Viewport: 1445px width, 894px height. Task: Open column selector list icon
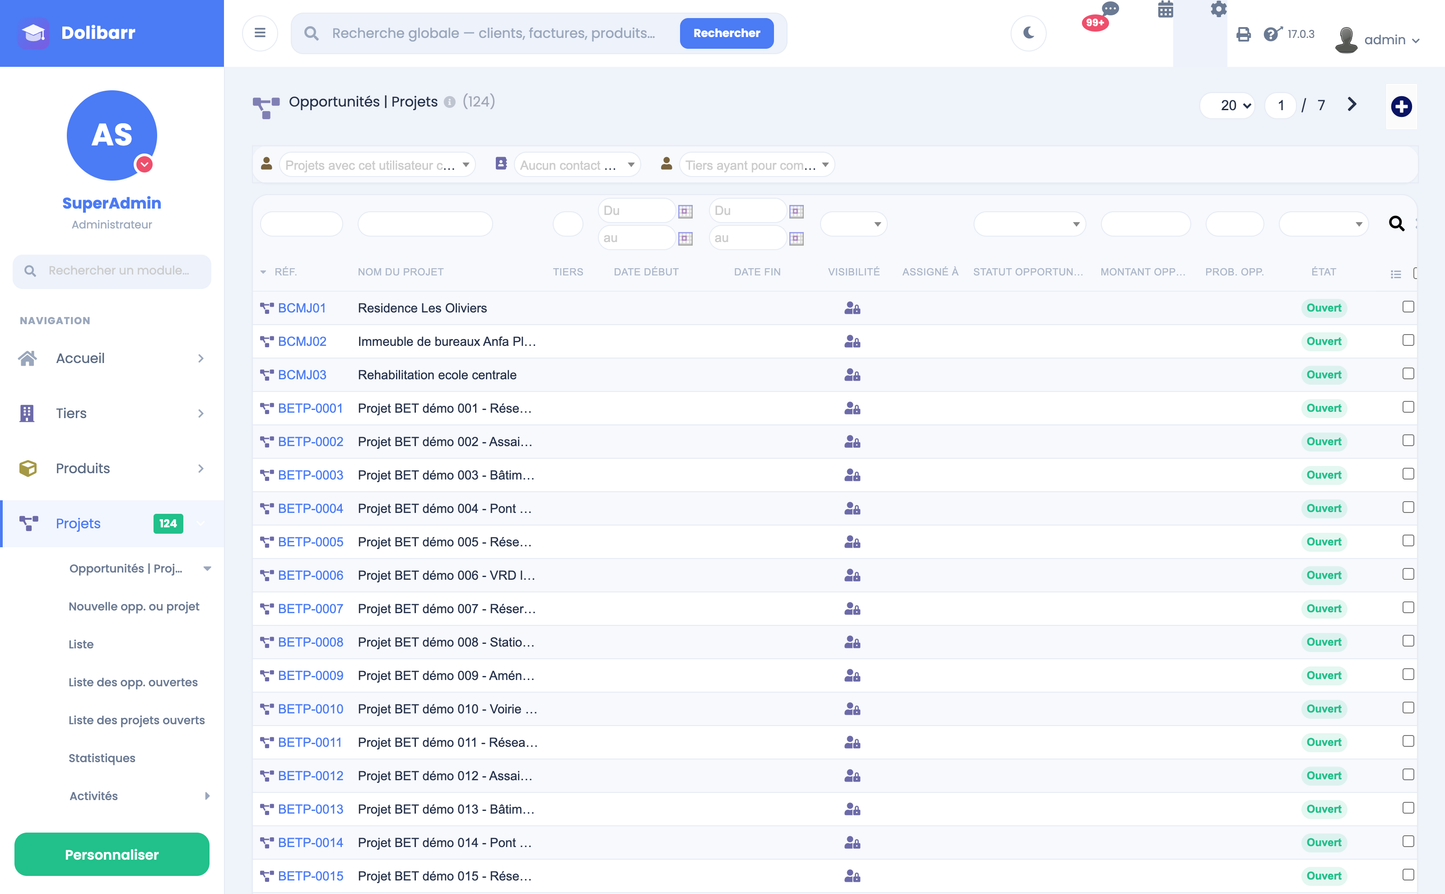pos(1396,274)
